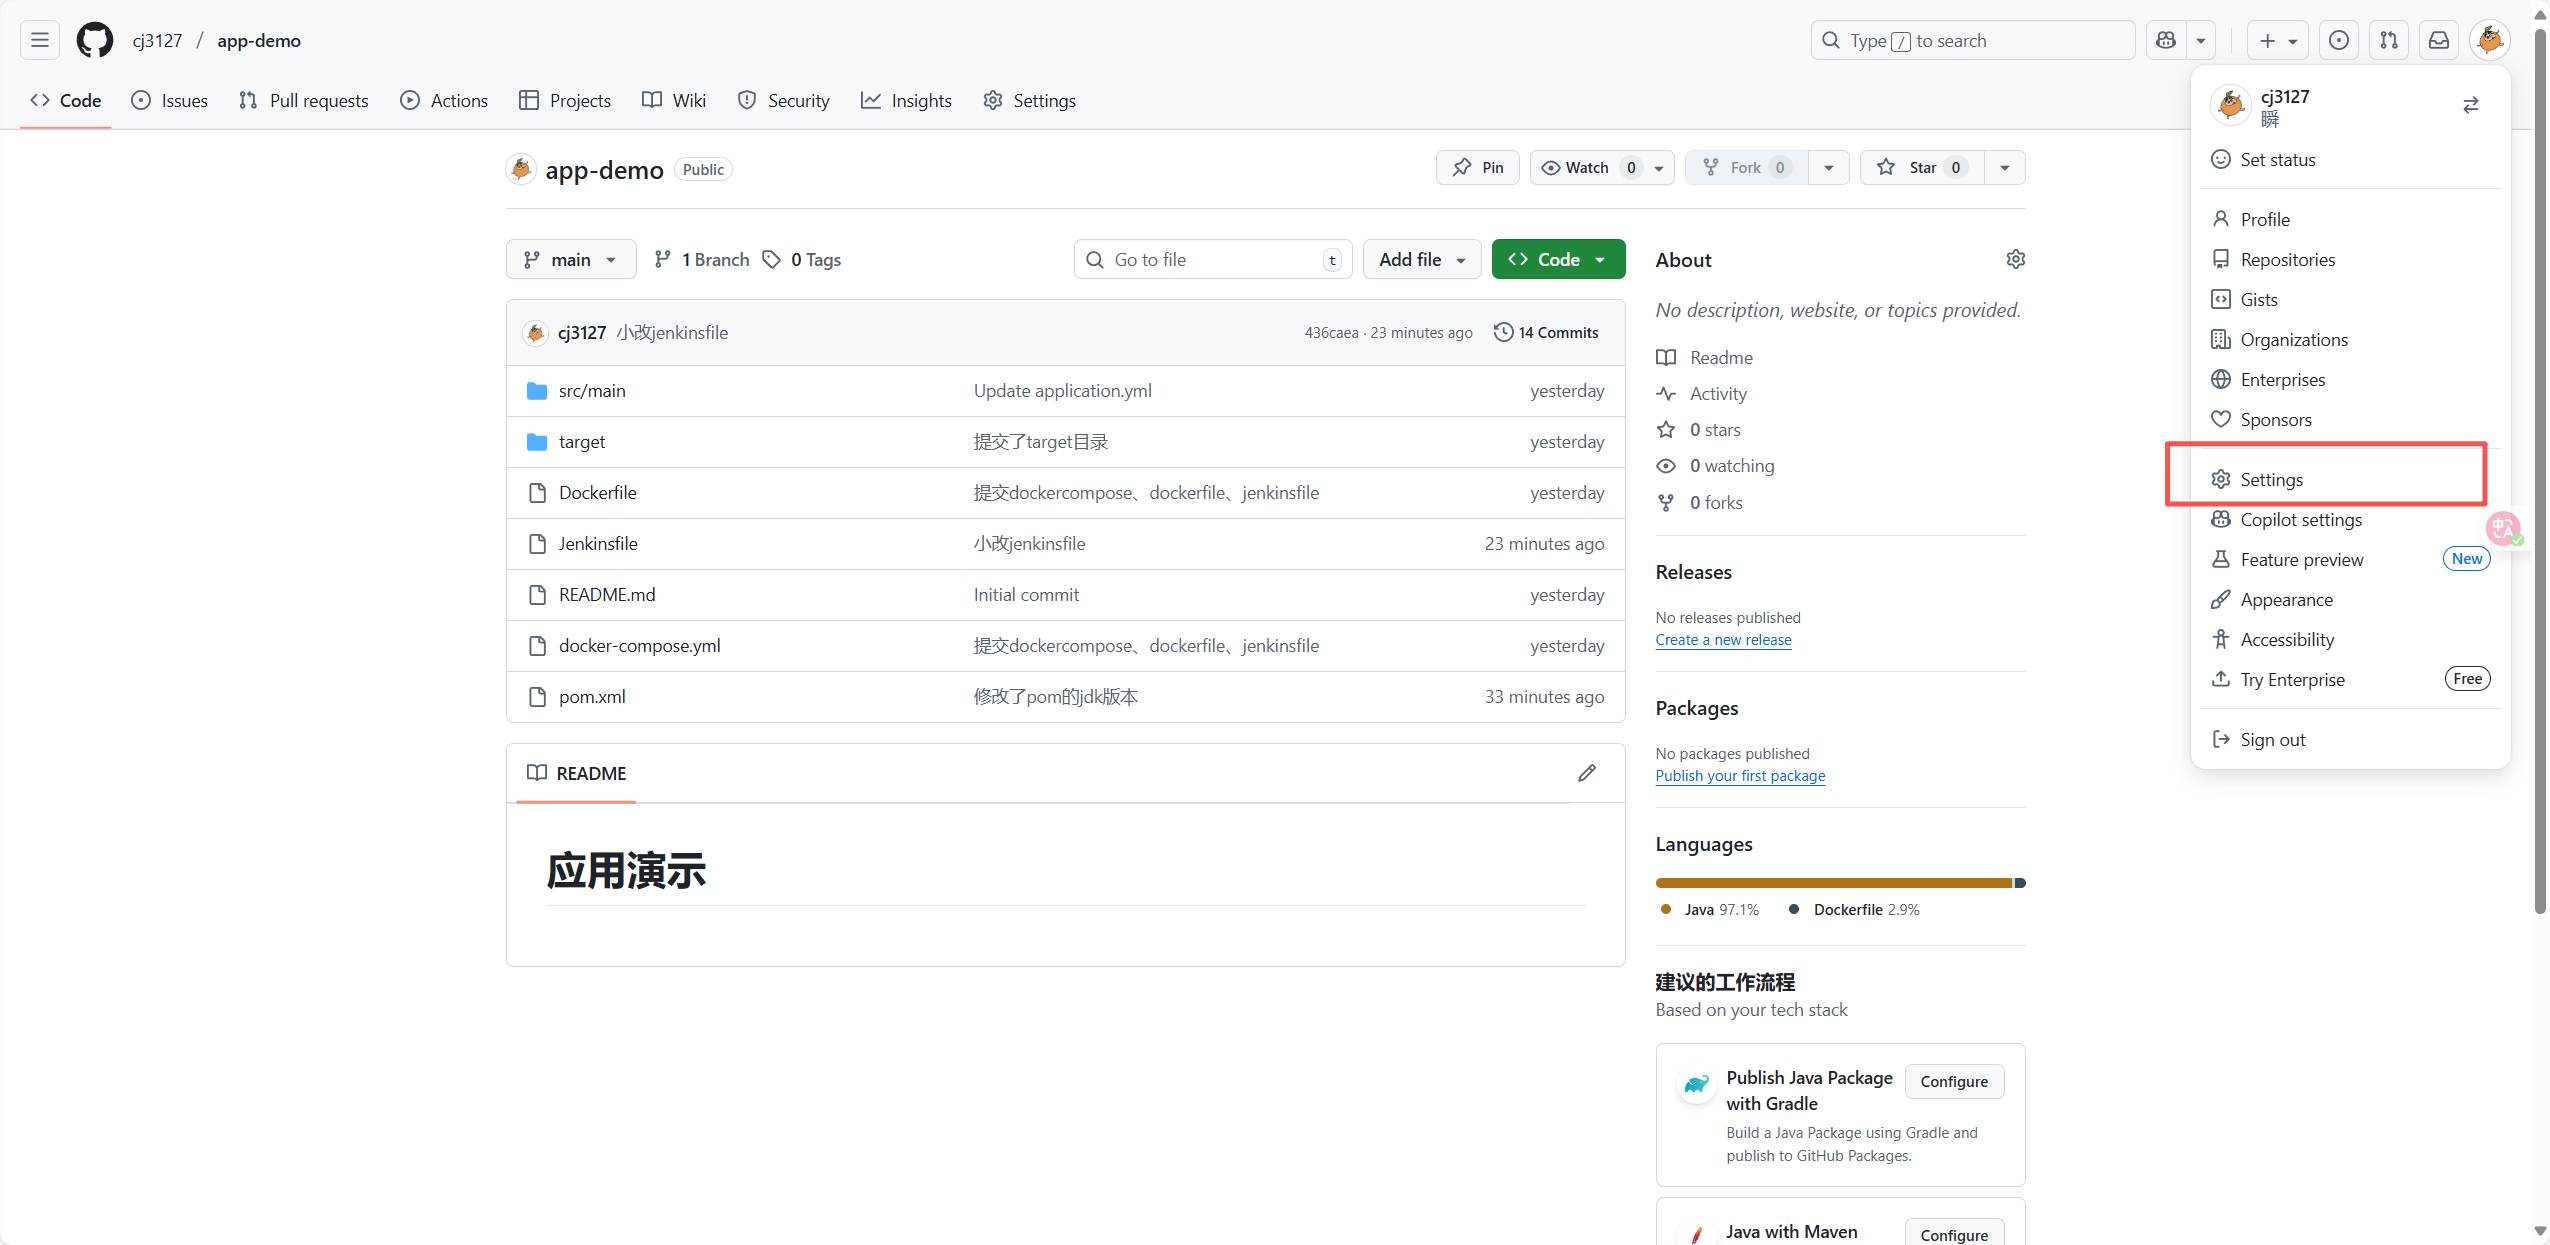This screenshot has width=2550, height=1245.
Task: Open the Dockerfile file
Action: click(598, 493)
